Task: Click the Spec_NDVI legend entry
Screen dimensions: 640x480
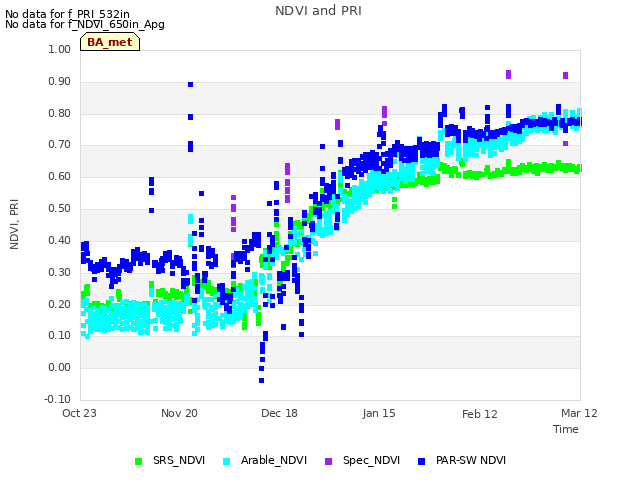Action: [362, 460]
